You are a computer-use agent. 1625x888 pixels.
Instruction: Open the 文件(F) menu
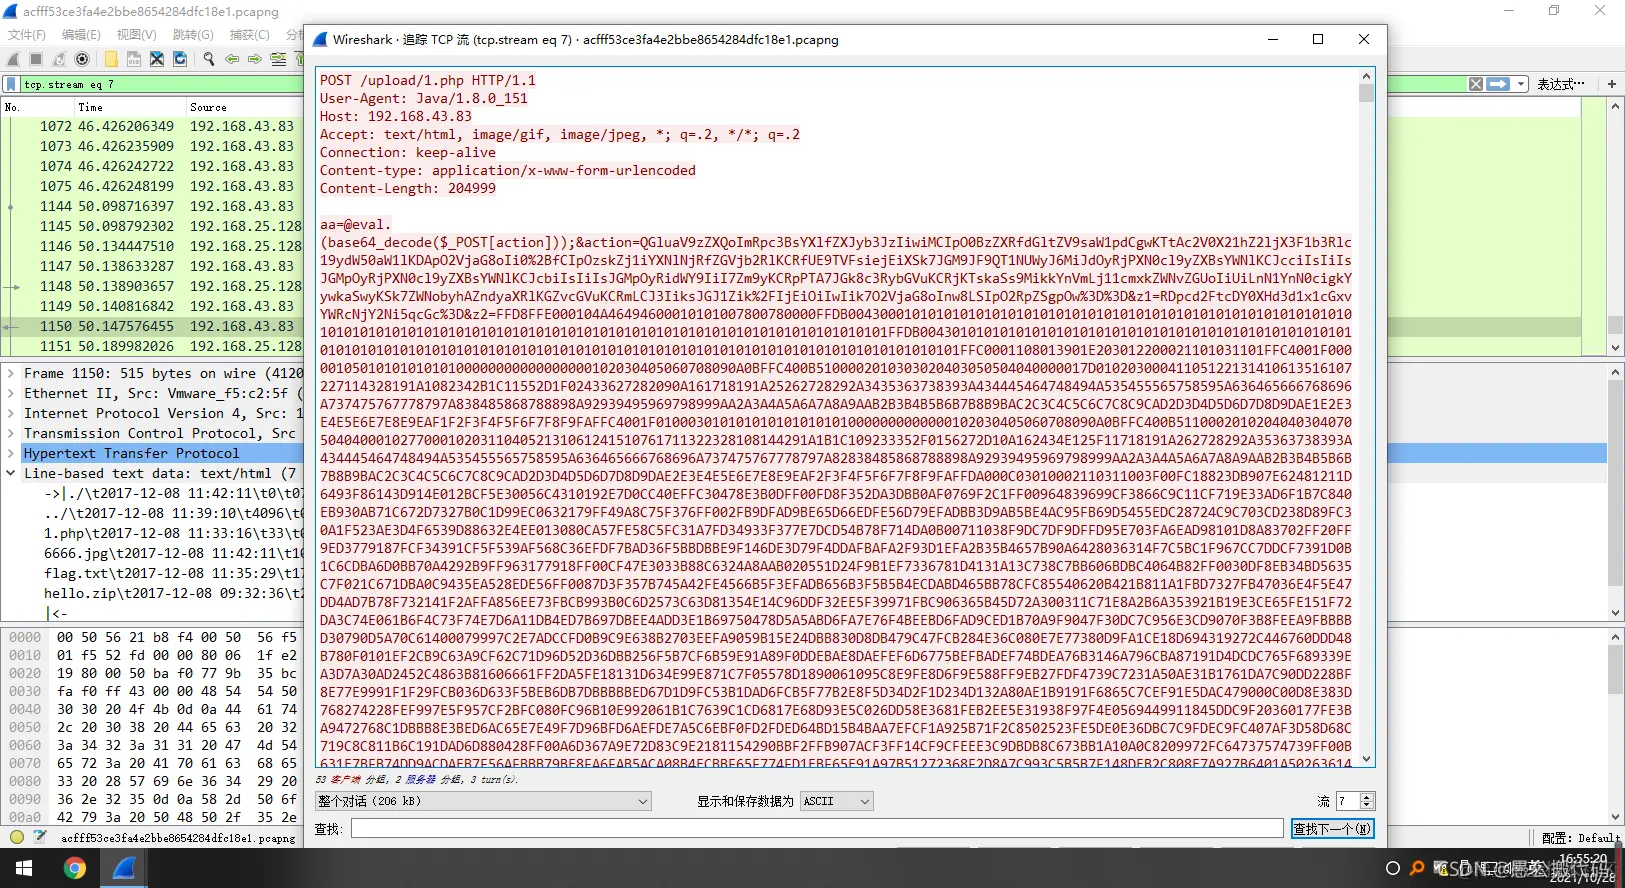click(27, 35)
